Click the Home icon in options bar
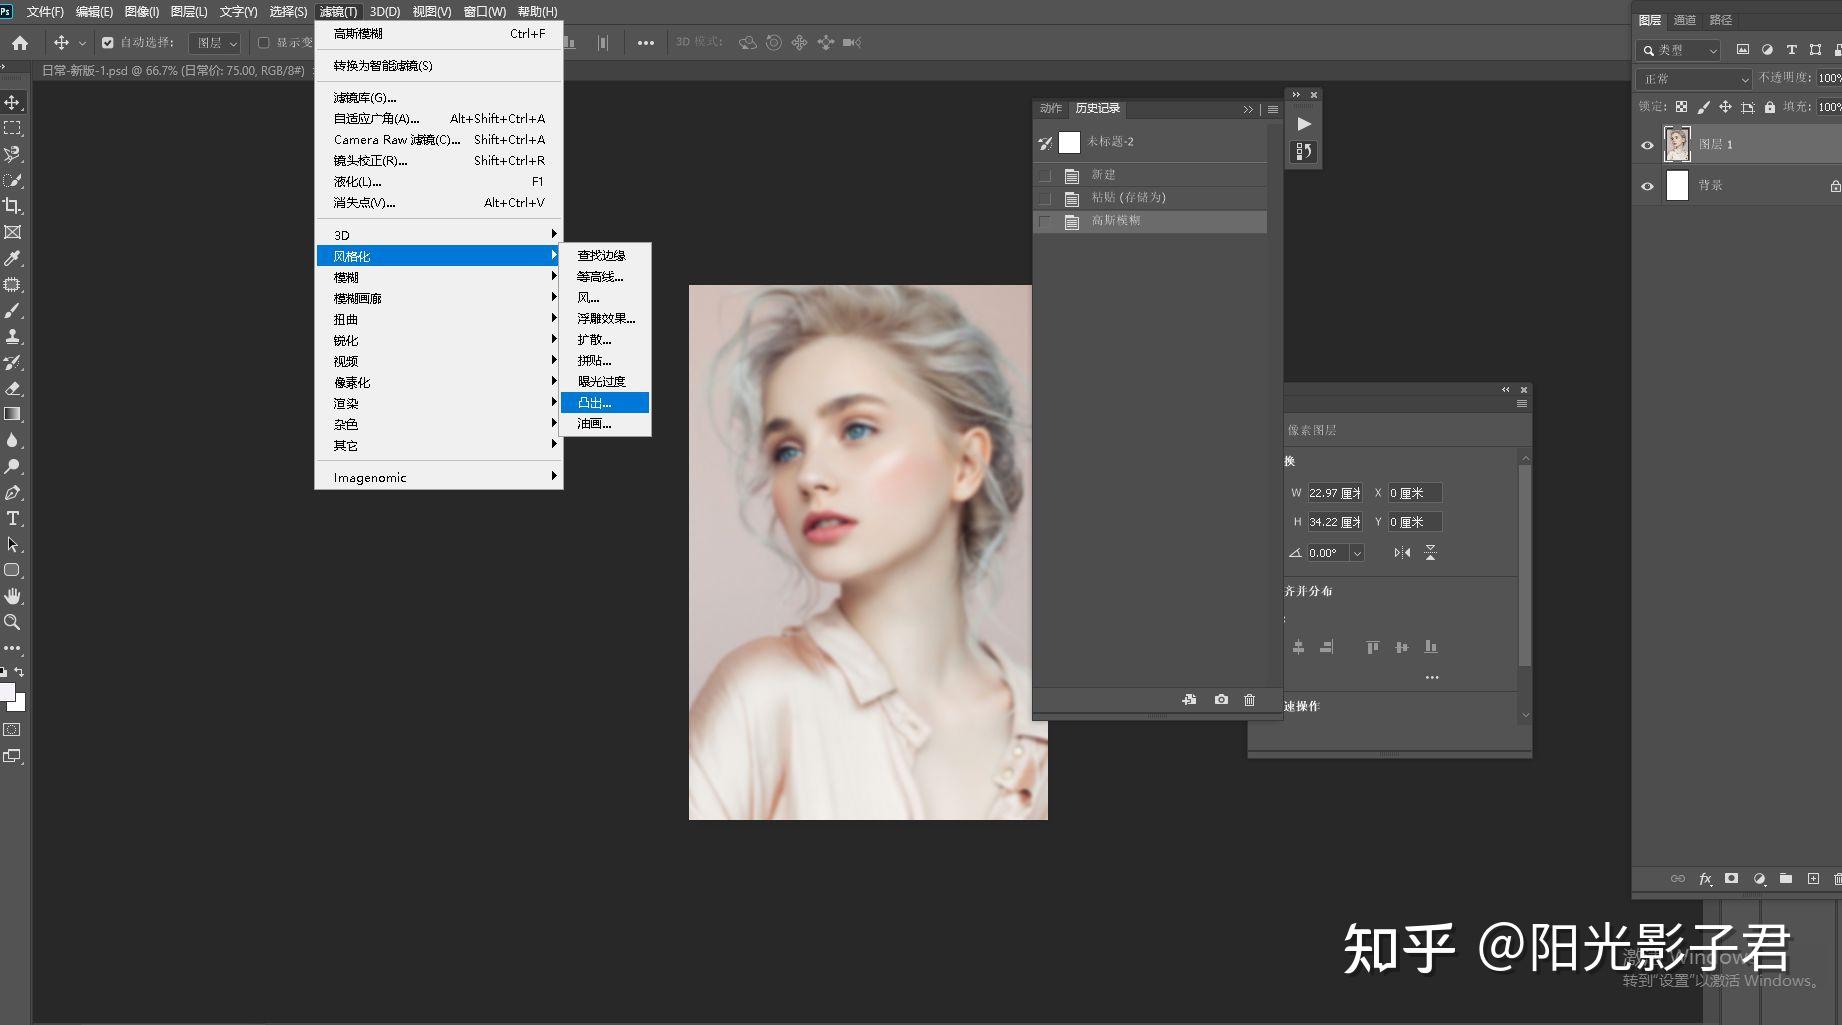 pos(20,43)
